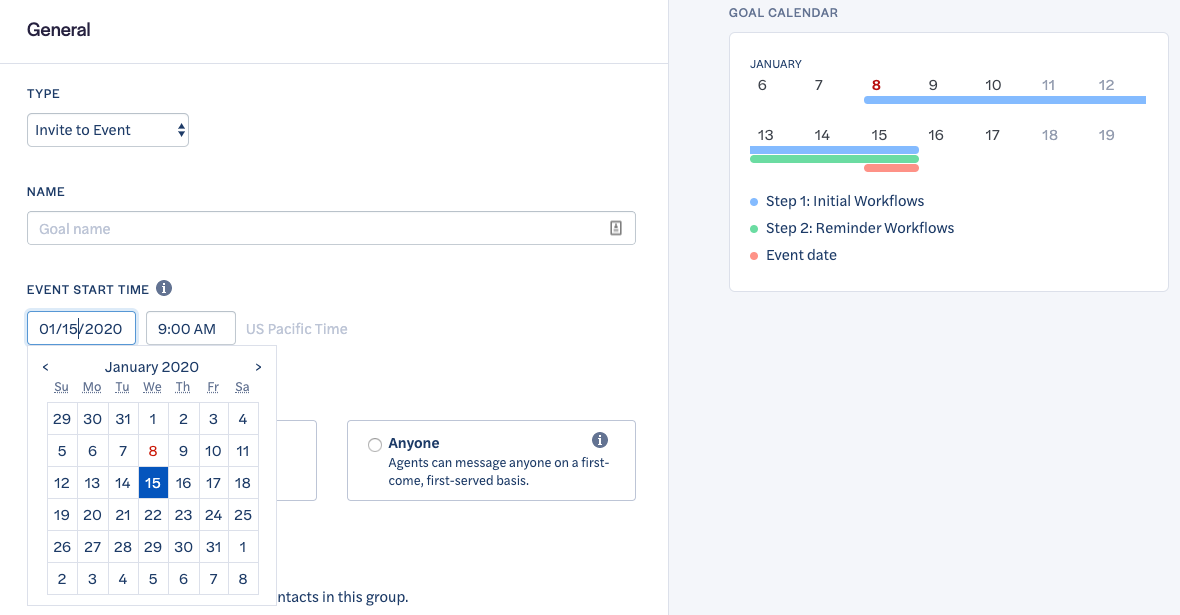Click the 9:00 AM time field
Image resolution: width=1180 pixels, height=615 pixels.
pos(190,328)
